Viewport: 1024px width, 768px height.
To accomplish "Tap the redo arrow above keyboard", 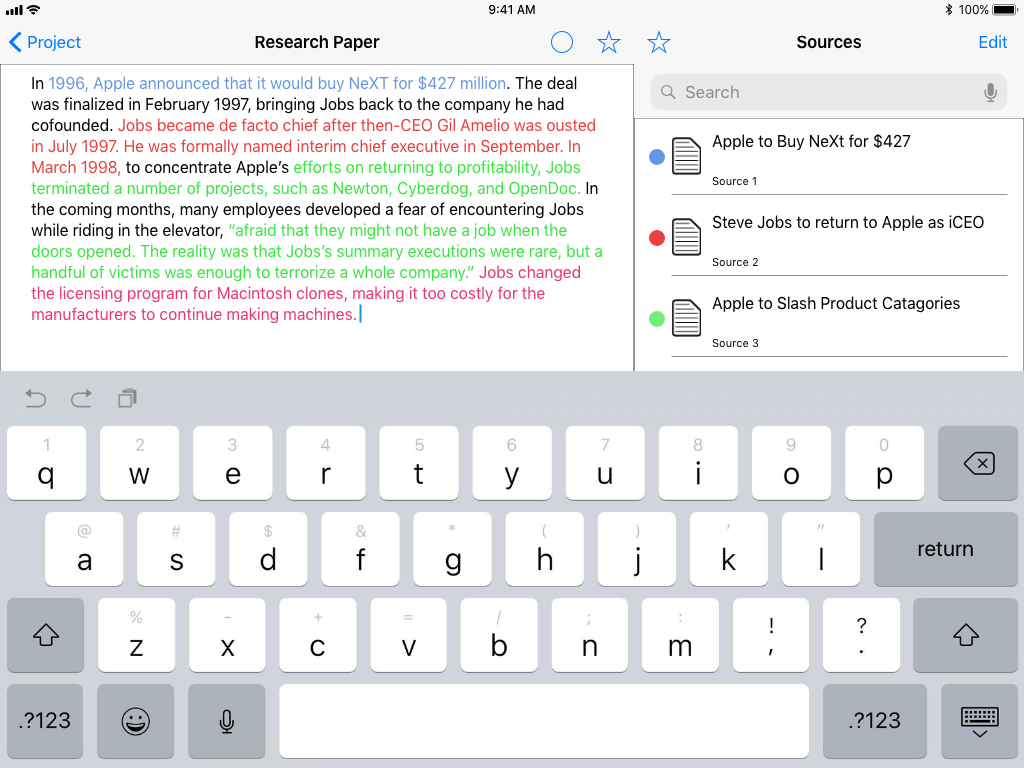I will pos(82,398).
